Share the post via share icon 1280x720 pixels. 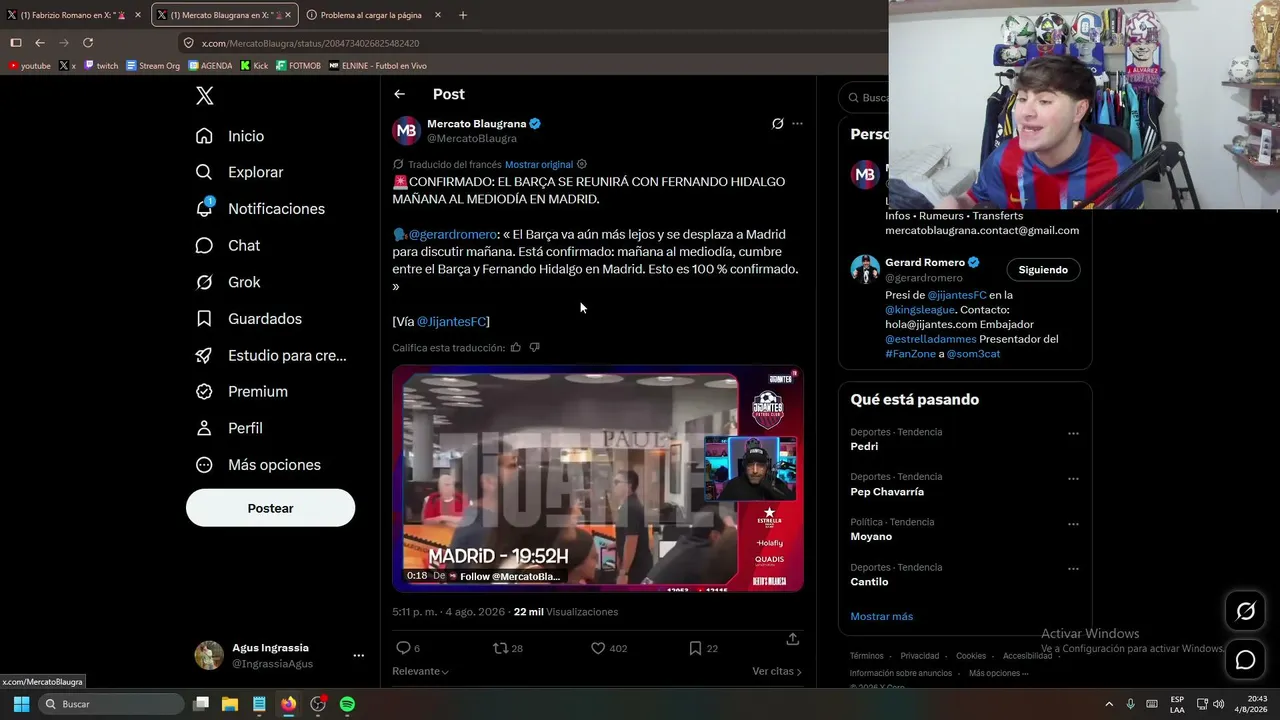(792, 638)
